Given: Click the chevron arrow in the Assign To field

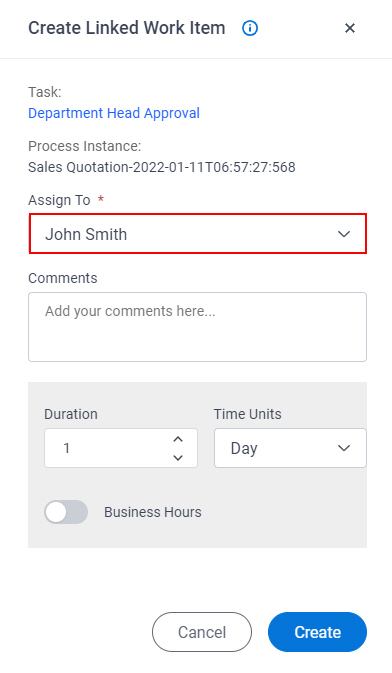Looking at the screenshot, I should [x=344, y=234].
